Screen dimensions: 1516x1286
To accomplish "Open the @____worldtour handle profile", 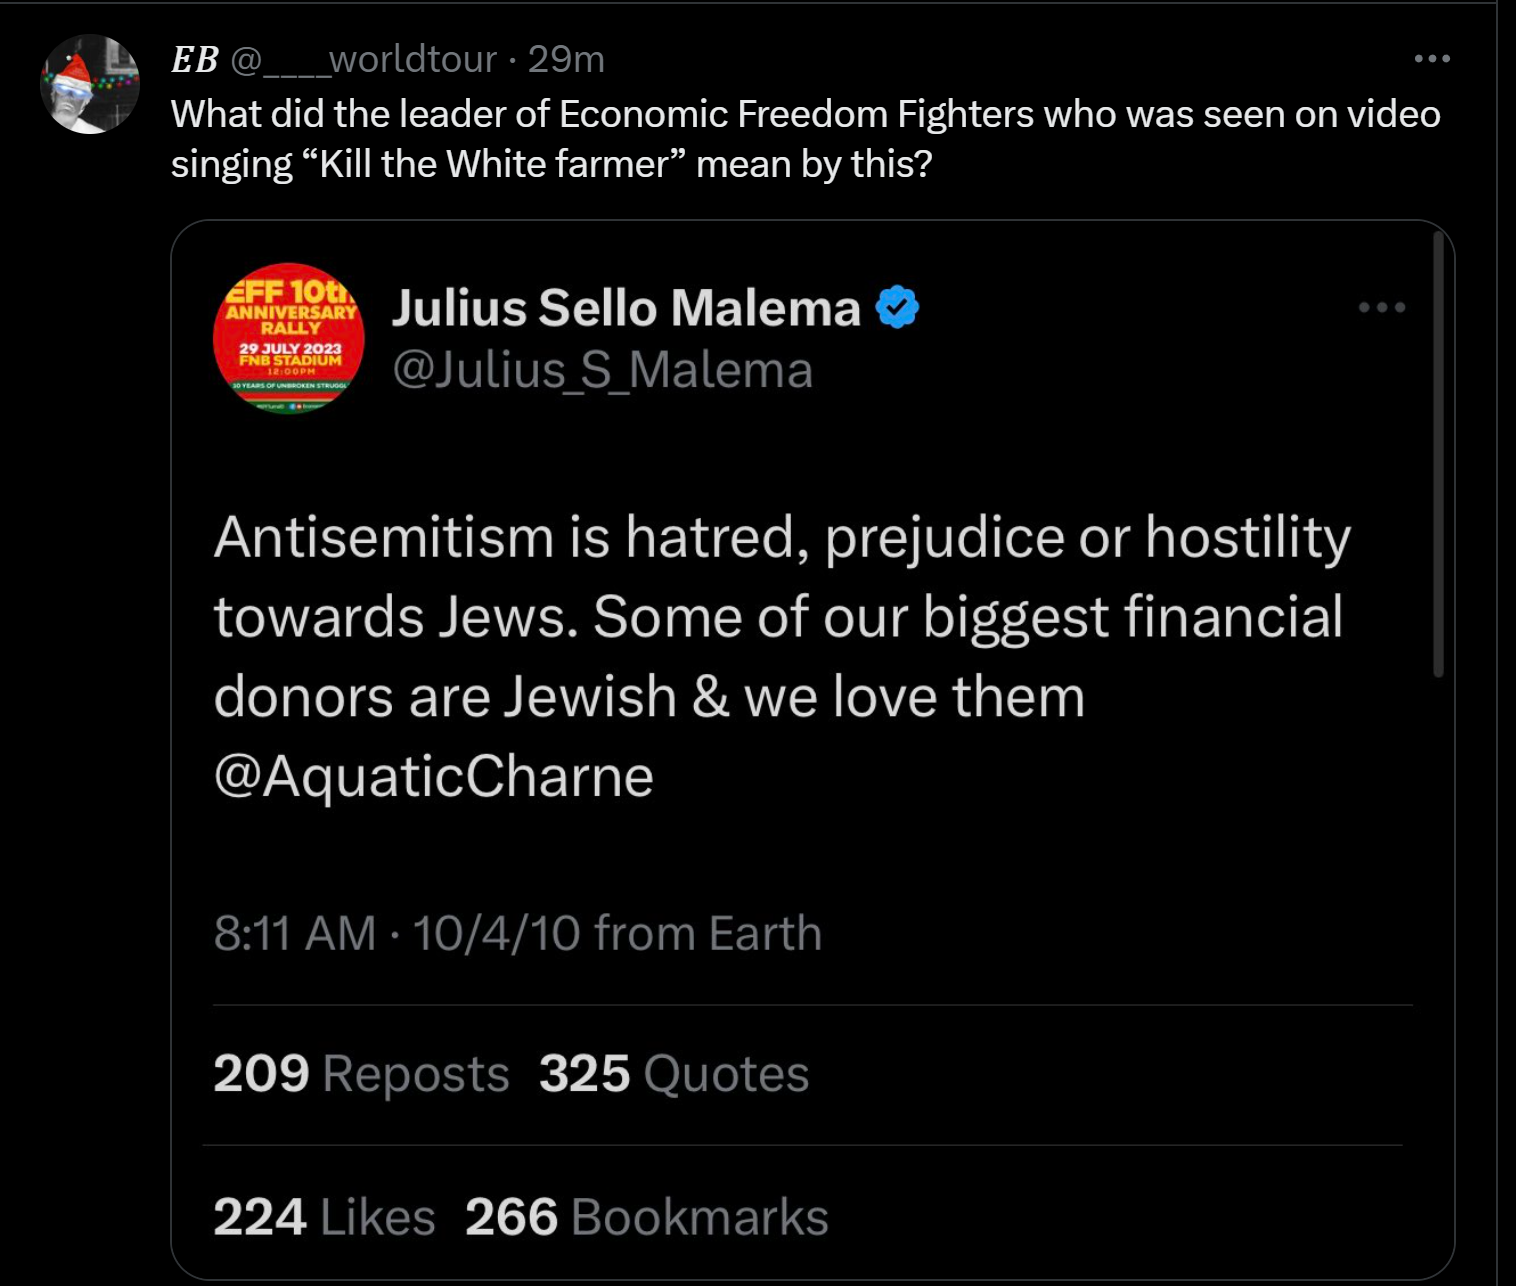I will point(364,60).
